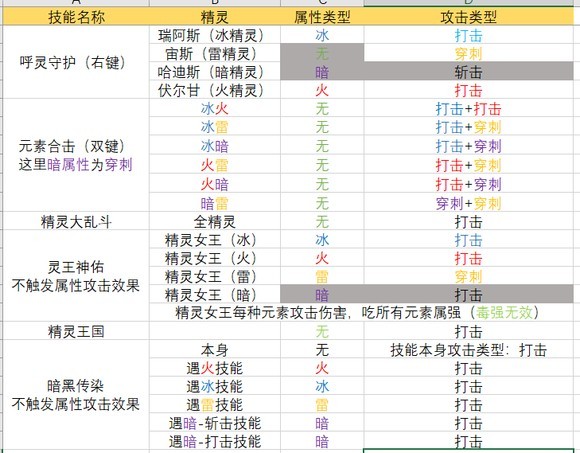This screenshot has height=453, width=580.
Task: Click the 冰 attribute in the 遇冰技能 row
Action: [322, 386]
